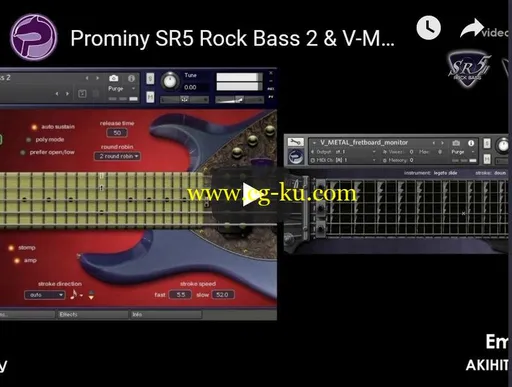Click the Tune value 0.00 field
Image resolution: width=512 pixels, height=387 pixels.
tap(191, 87)
